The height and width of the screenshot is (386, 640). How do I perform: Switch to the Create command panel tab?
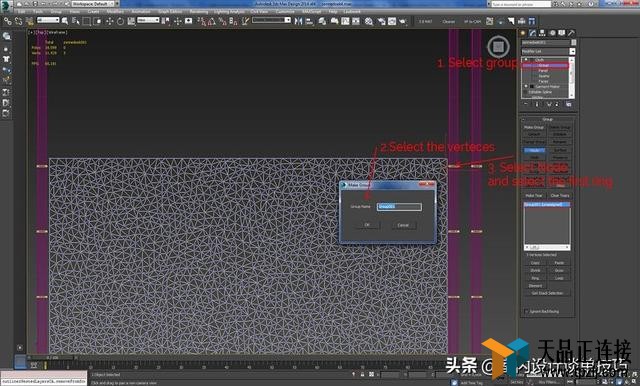click(523, 33)
